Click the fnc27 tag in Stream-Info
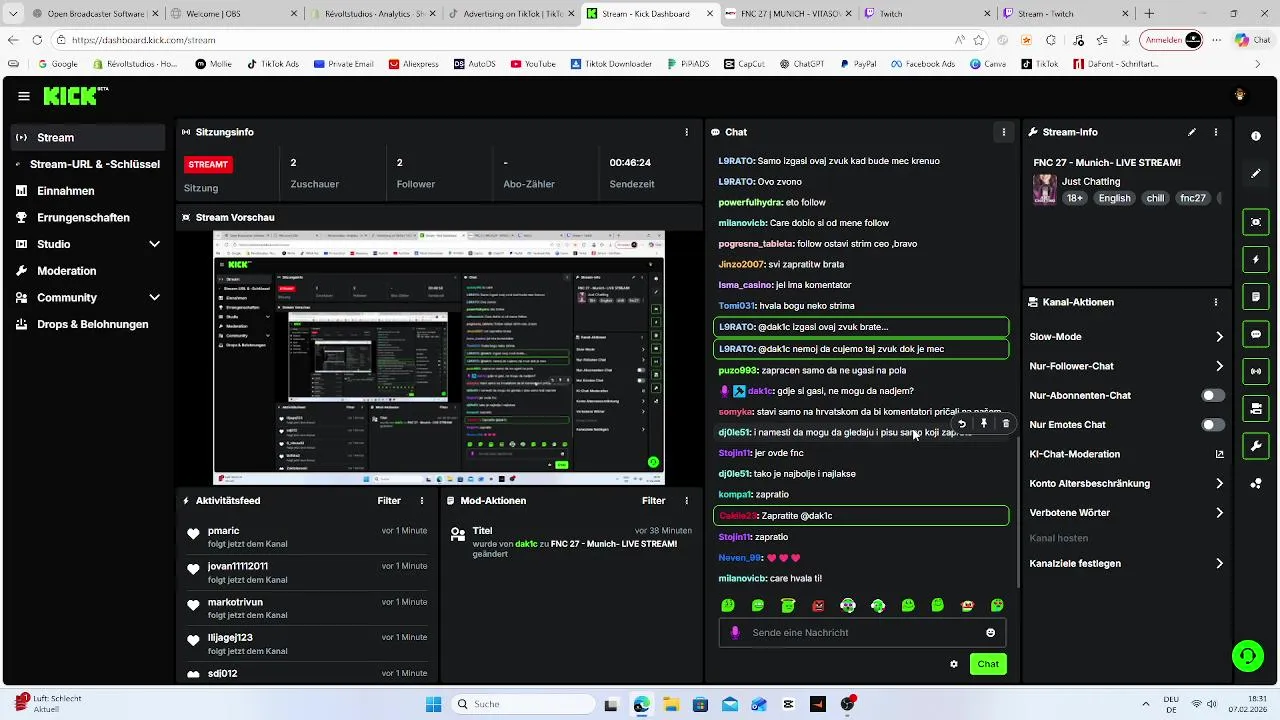This screenshot has height=720, width=1280. pos(1192,198)
